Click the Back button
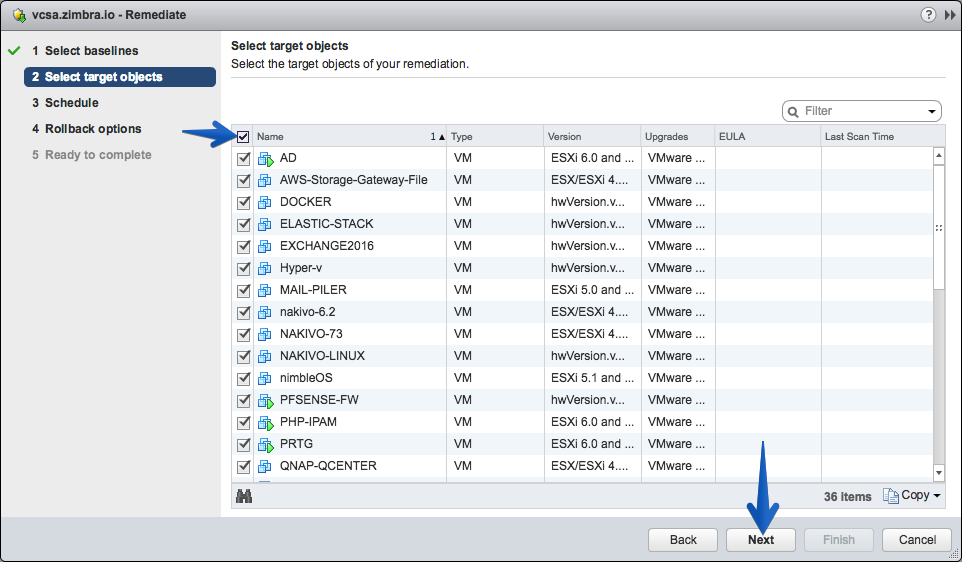 point(683,540)
